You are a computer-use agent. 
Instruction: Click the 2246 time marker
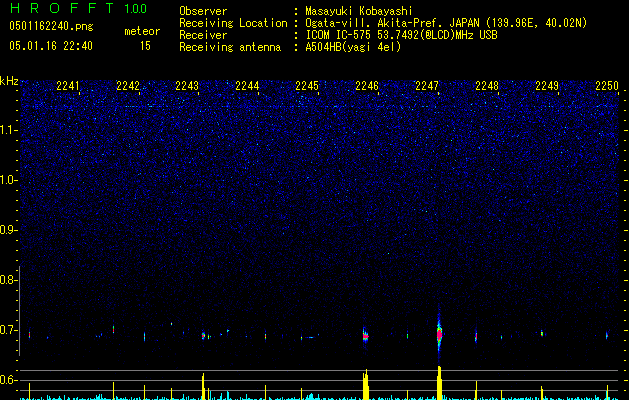tap(367, 86)
